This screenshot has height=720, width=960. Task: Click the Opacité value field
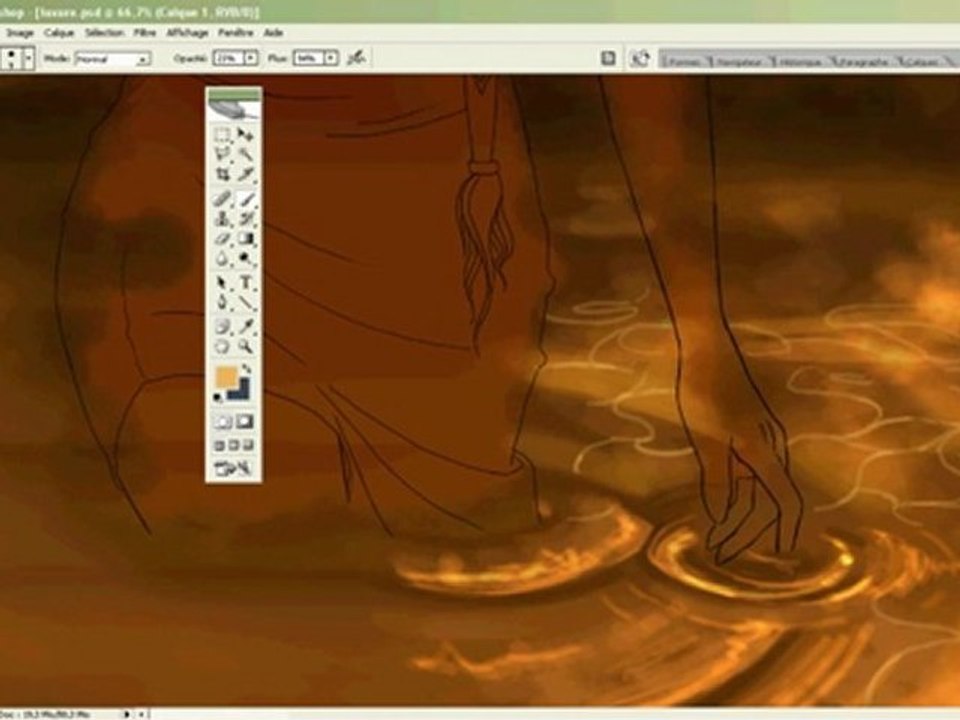coord(228,59)
